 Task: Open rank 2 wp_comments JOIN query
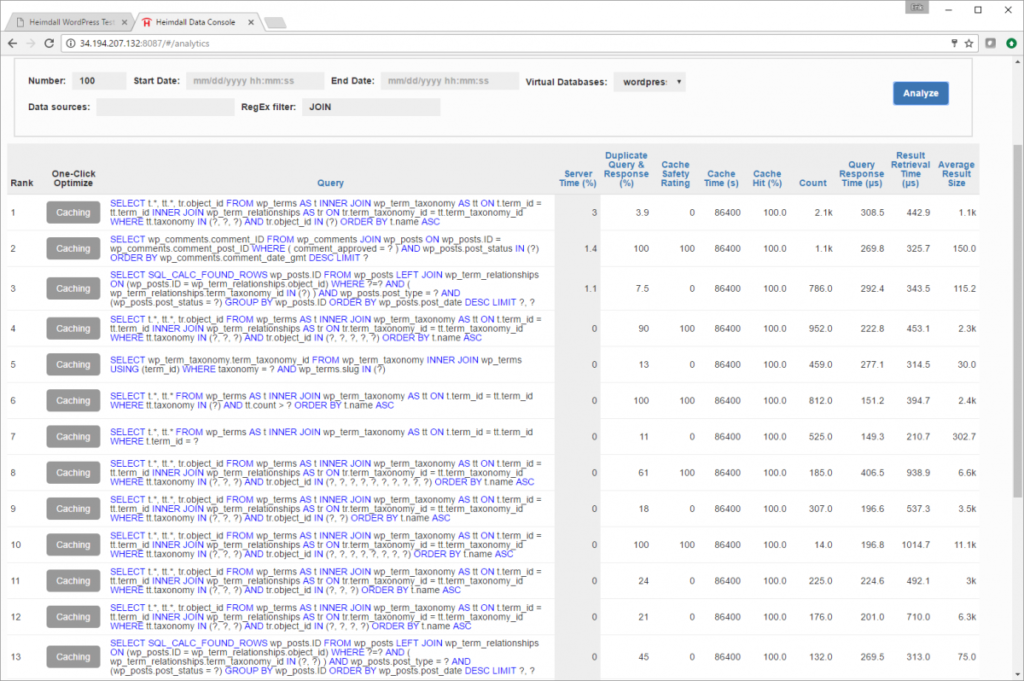[x=325, y=248]
